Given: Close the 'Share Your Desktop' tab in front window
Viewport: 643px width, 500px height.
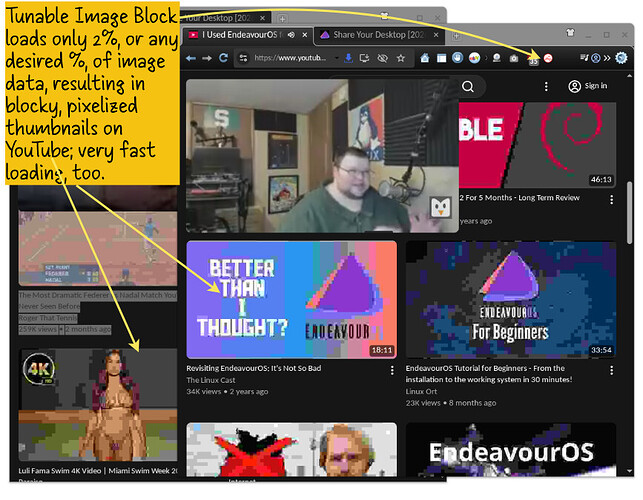Looking at the screenshot, I should click(x=436, y=35).
